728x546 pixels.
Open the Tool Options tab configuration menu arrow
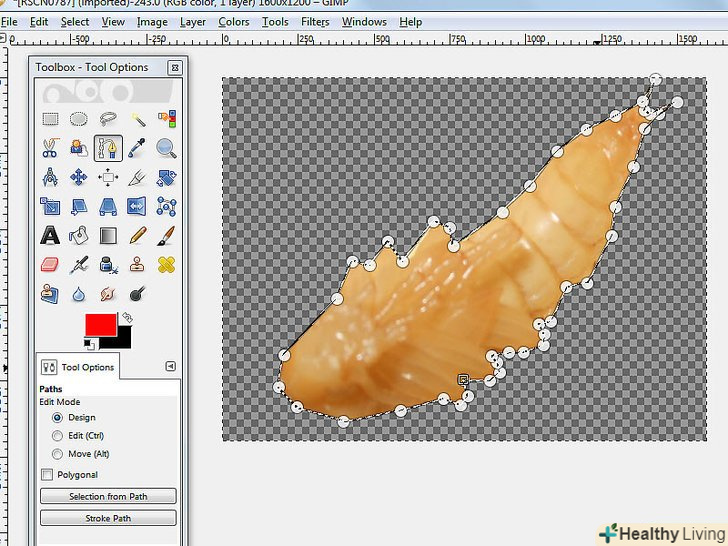(x=170, y=366)
